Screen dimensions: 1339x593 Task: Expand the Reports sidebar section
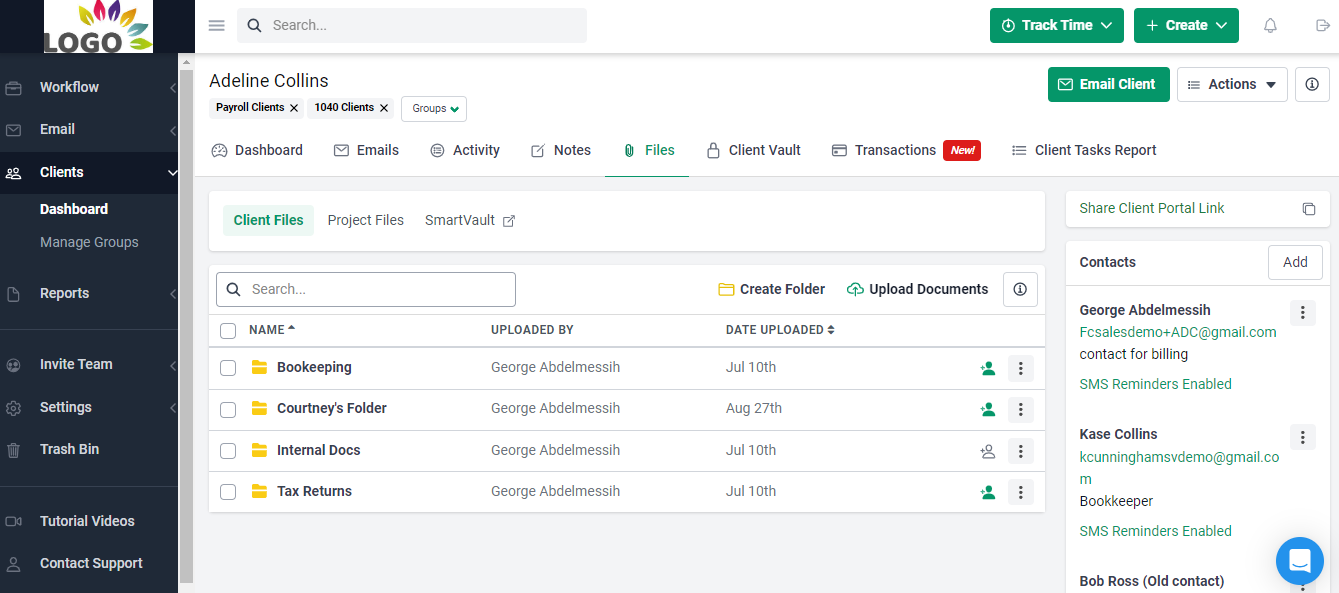coord(89,293)
